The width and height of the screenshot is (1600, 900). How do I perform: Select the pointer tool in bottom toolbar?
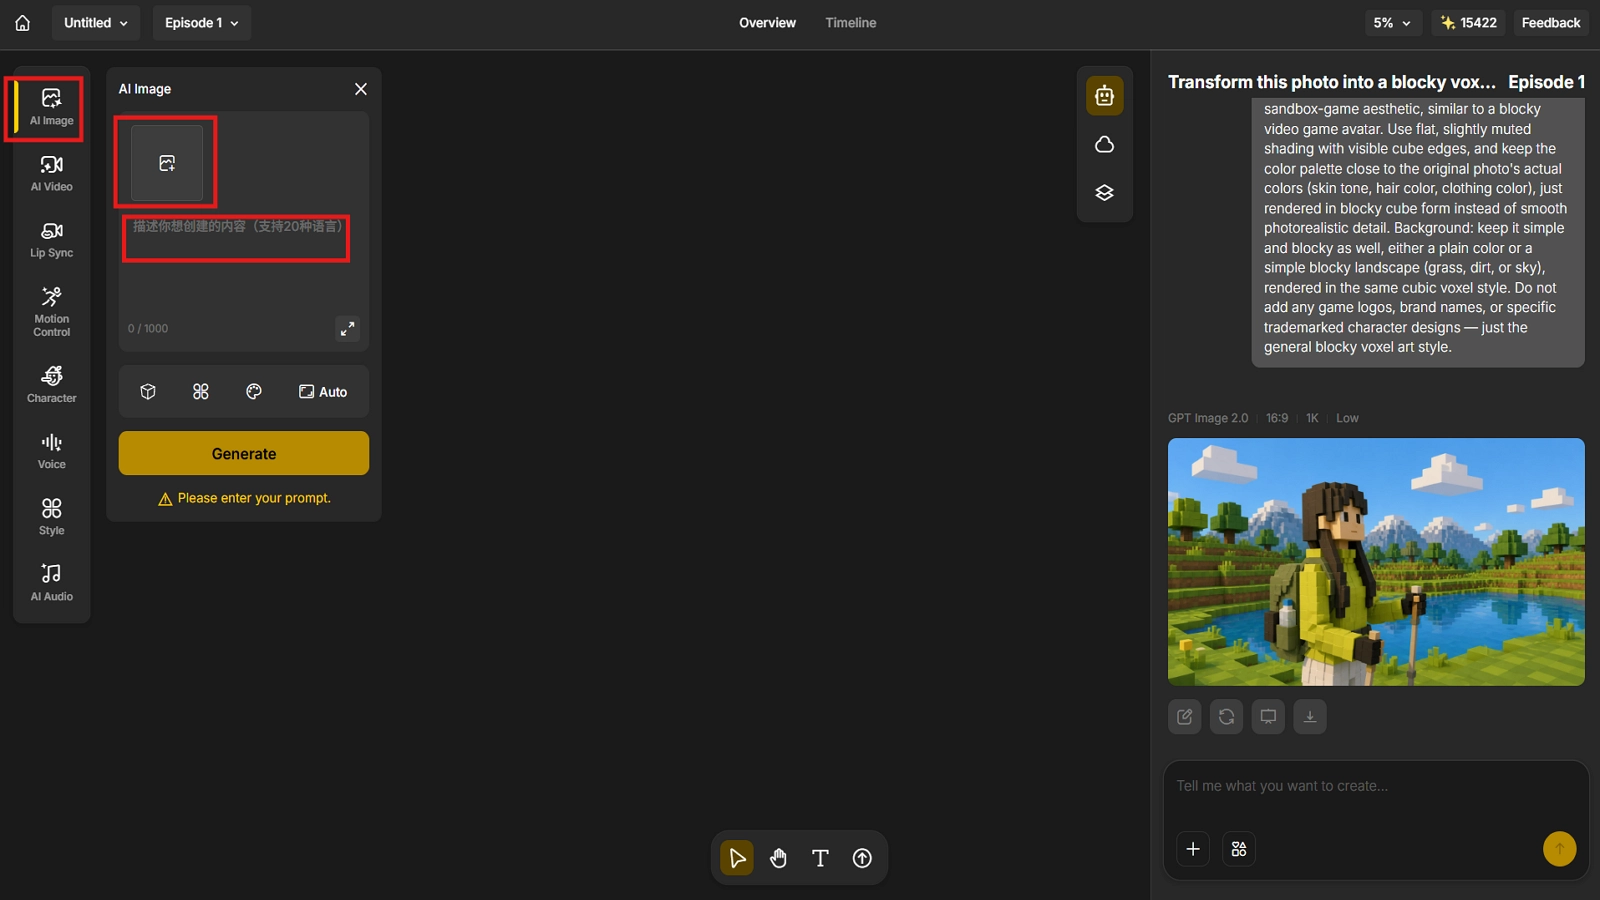tap(737, 858)
